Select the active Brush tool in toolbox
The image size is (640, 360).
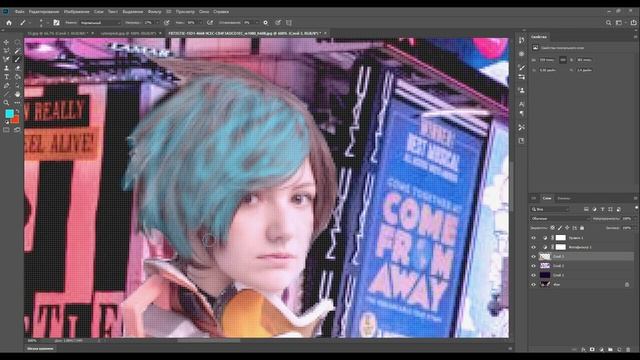[x=17, y=60]
